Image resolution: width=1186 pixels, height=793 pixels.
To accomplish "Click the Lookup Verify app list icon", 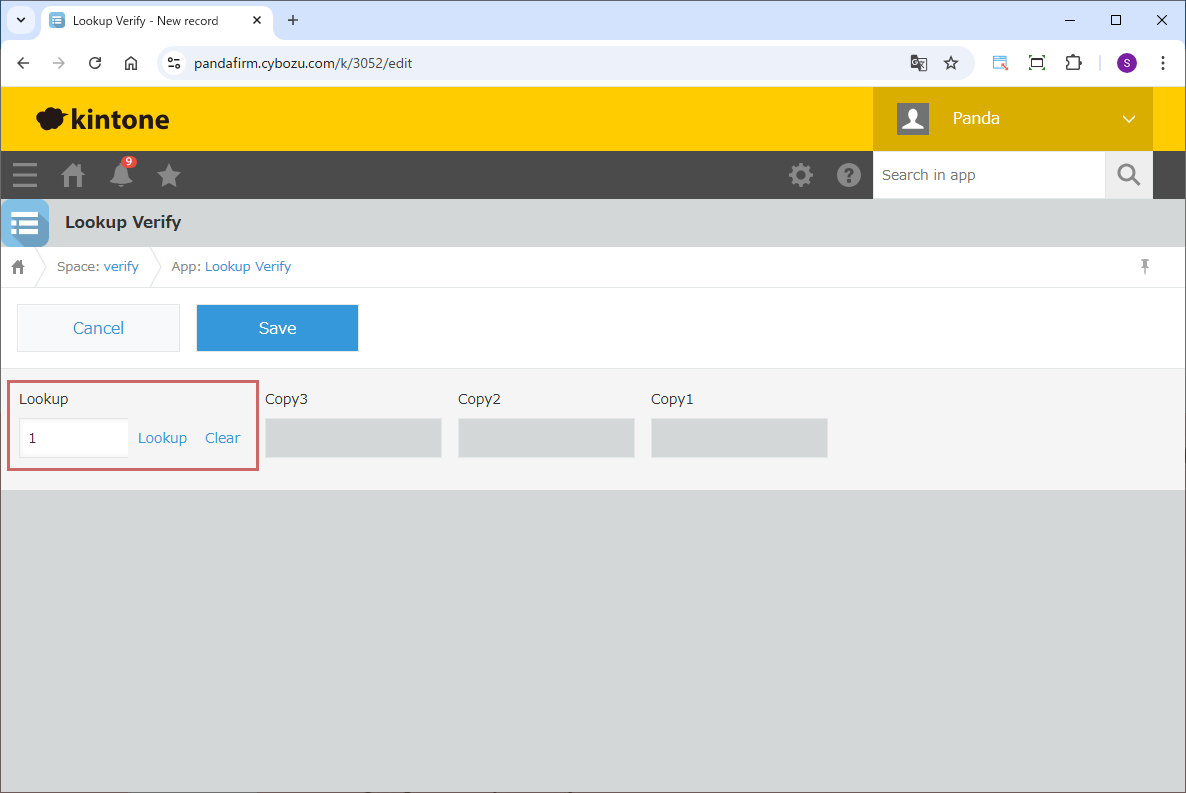I will coord(24,222).
